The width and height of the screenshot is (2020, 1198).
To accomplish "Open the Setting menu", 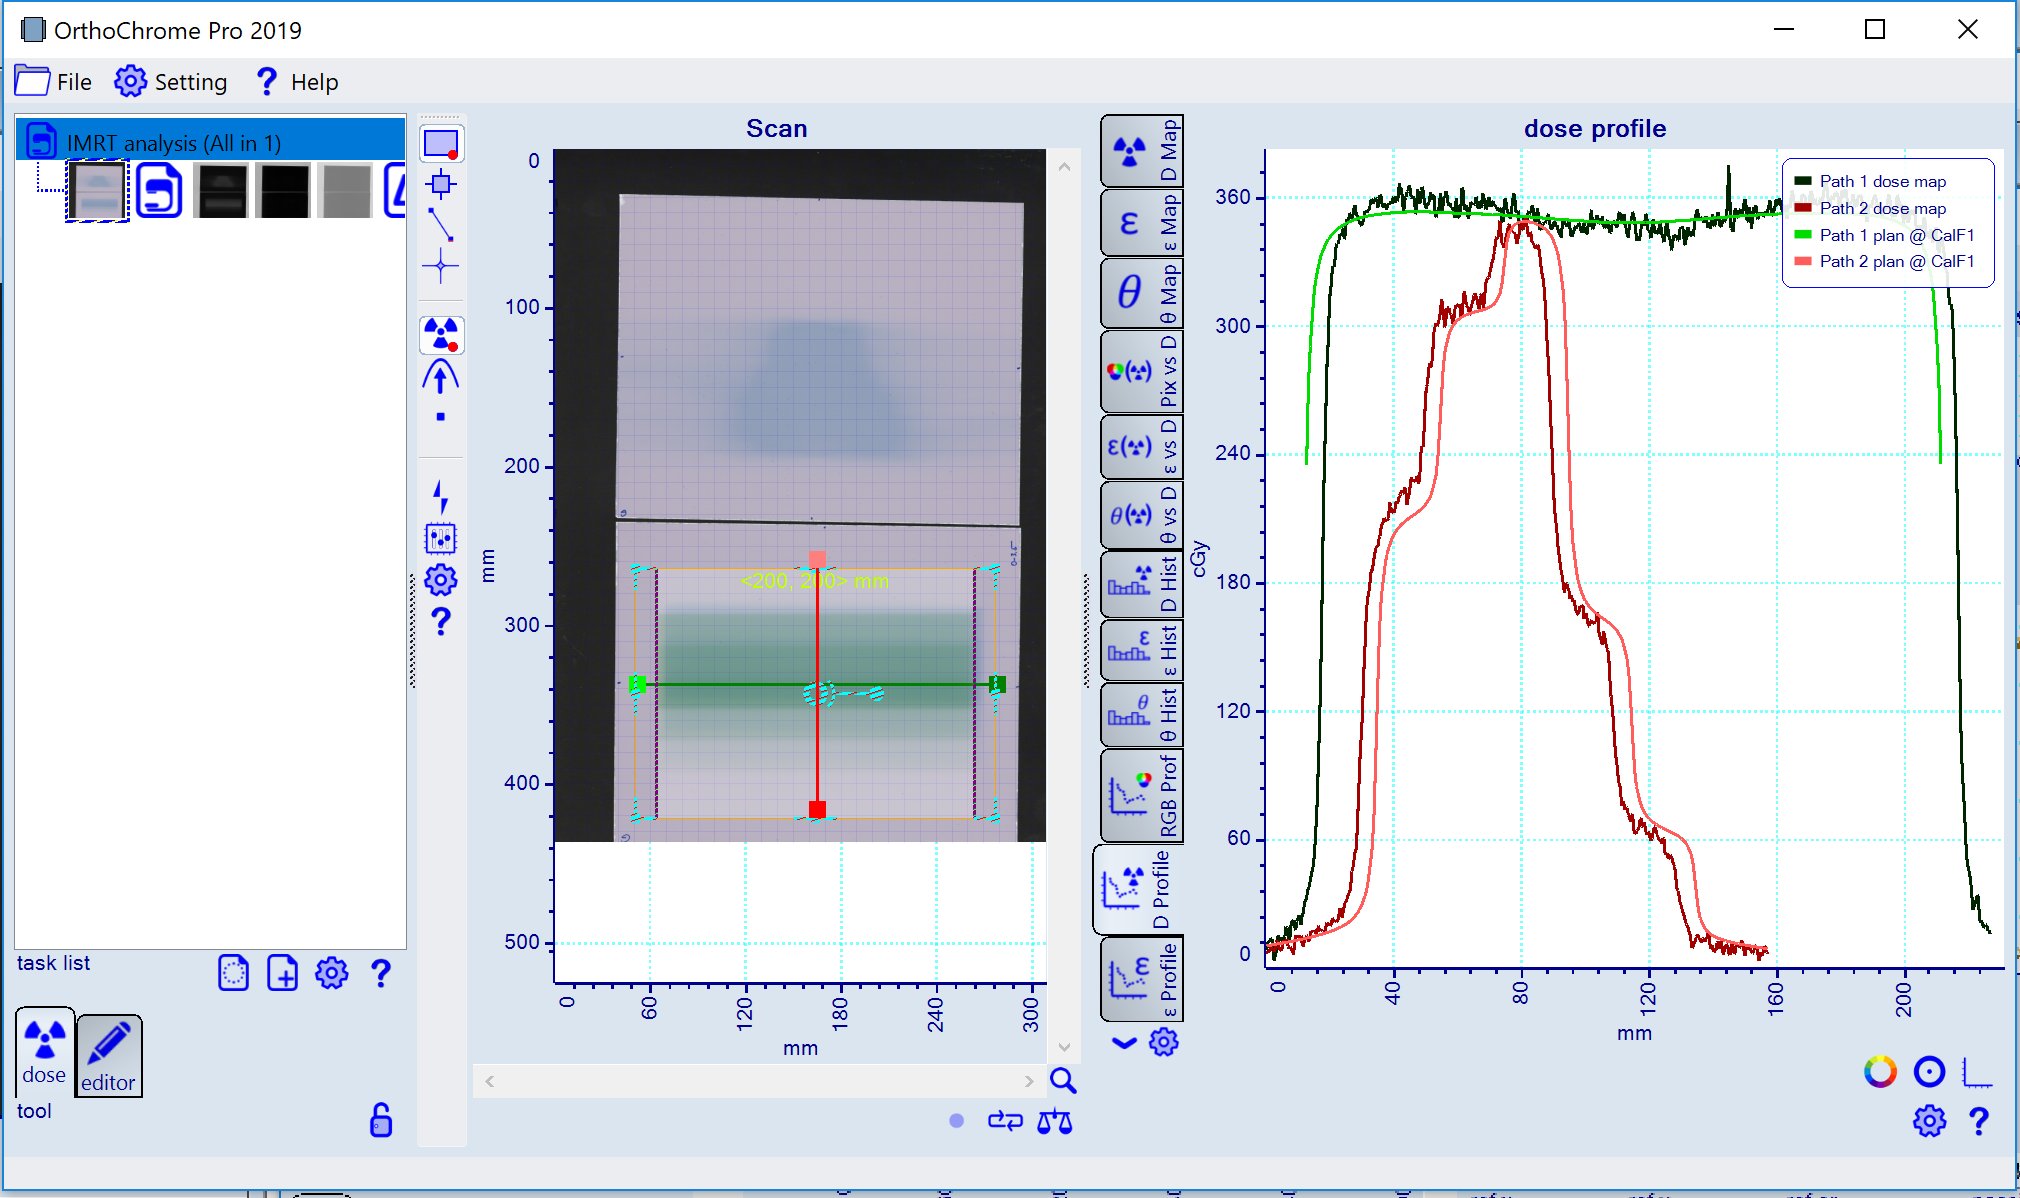I will [171, 82].
